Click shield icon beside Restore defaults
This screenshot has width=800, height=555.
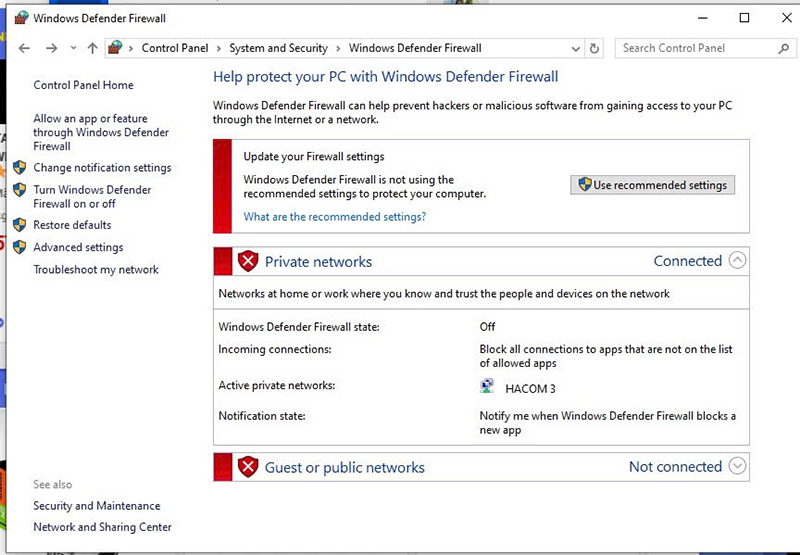click(19, 225)
